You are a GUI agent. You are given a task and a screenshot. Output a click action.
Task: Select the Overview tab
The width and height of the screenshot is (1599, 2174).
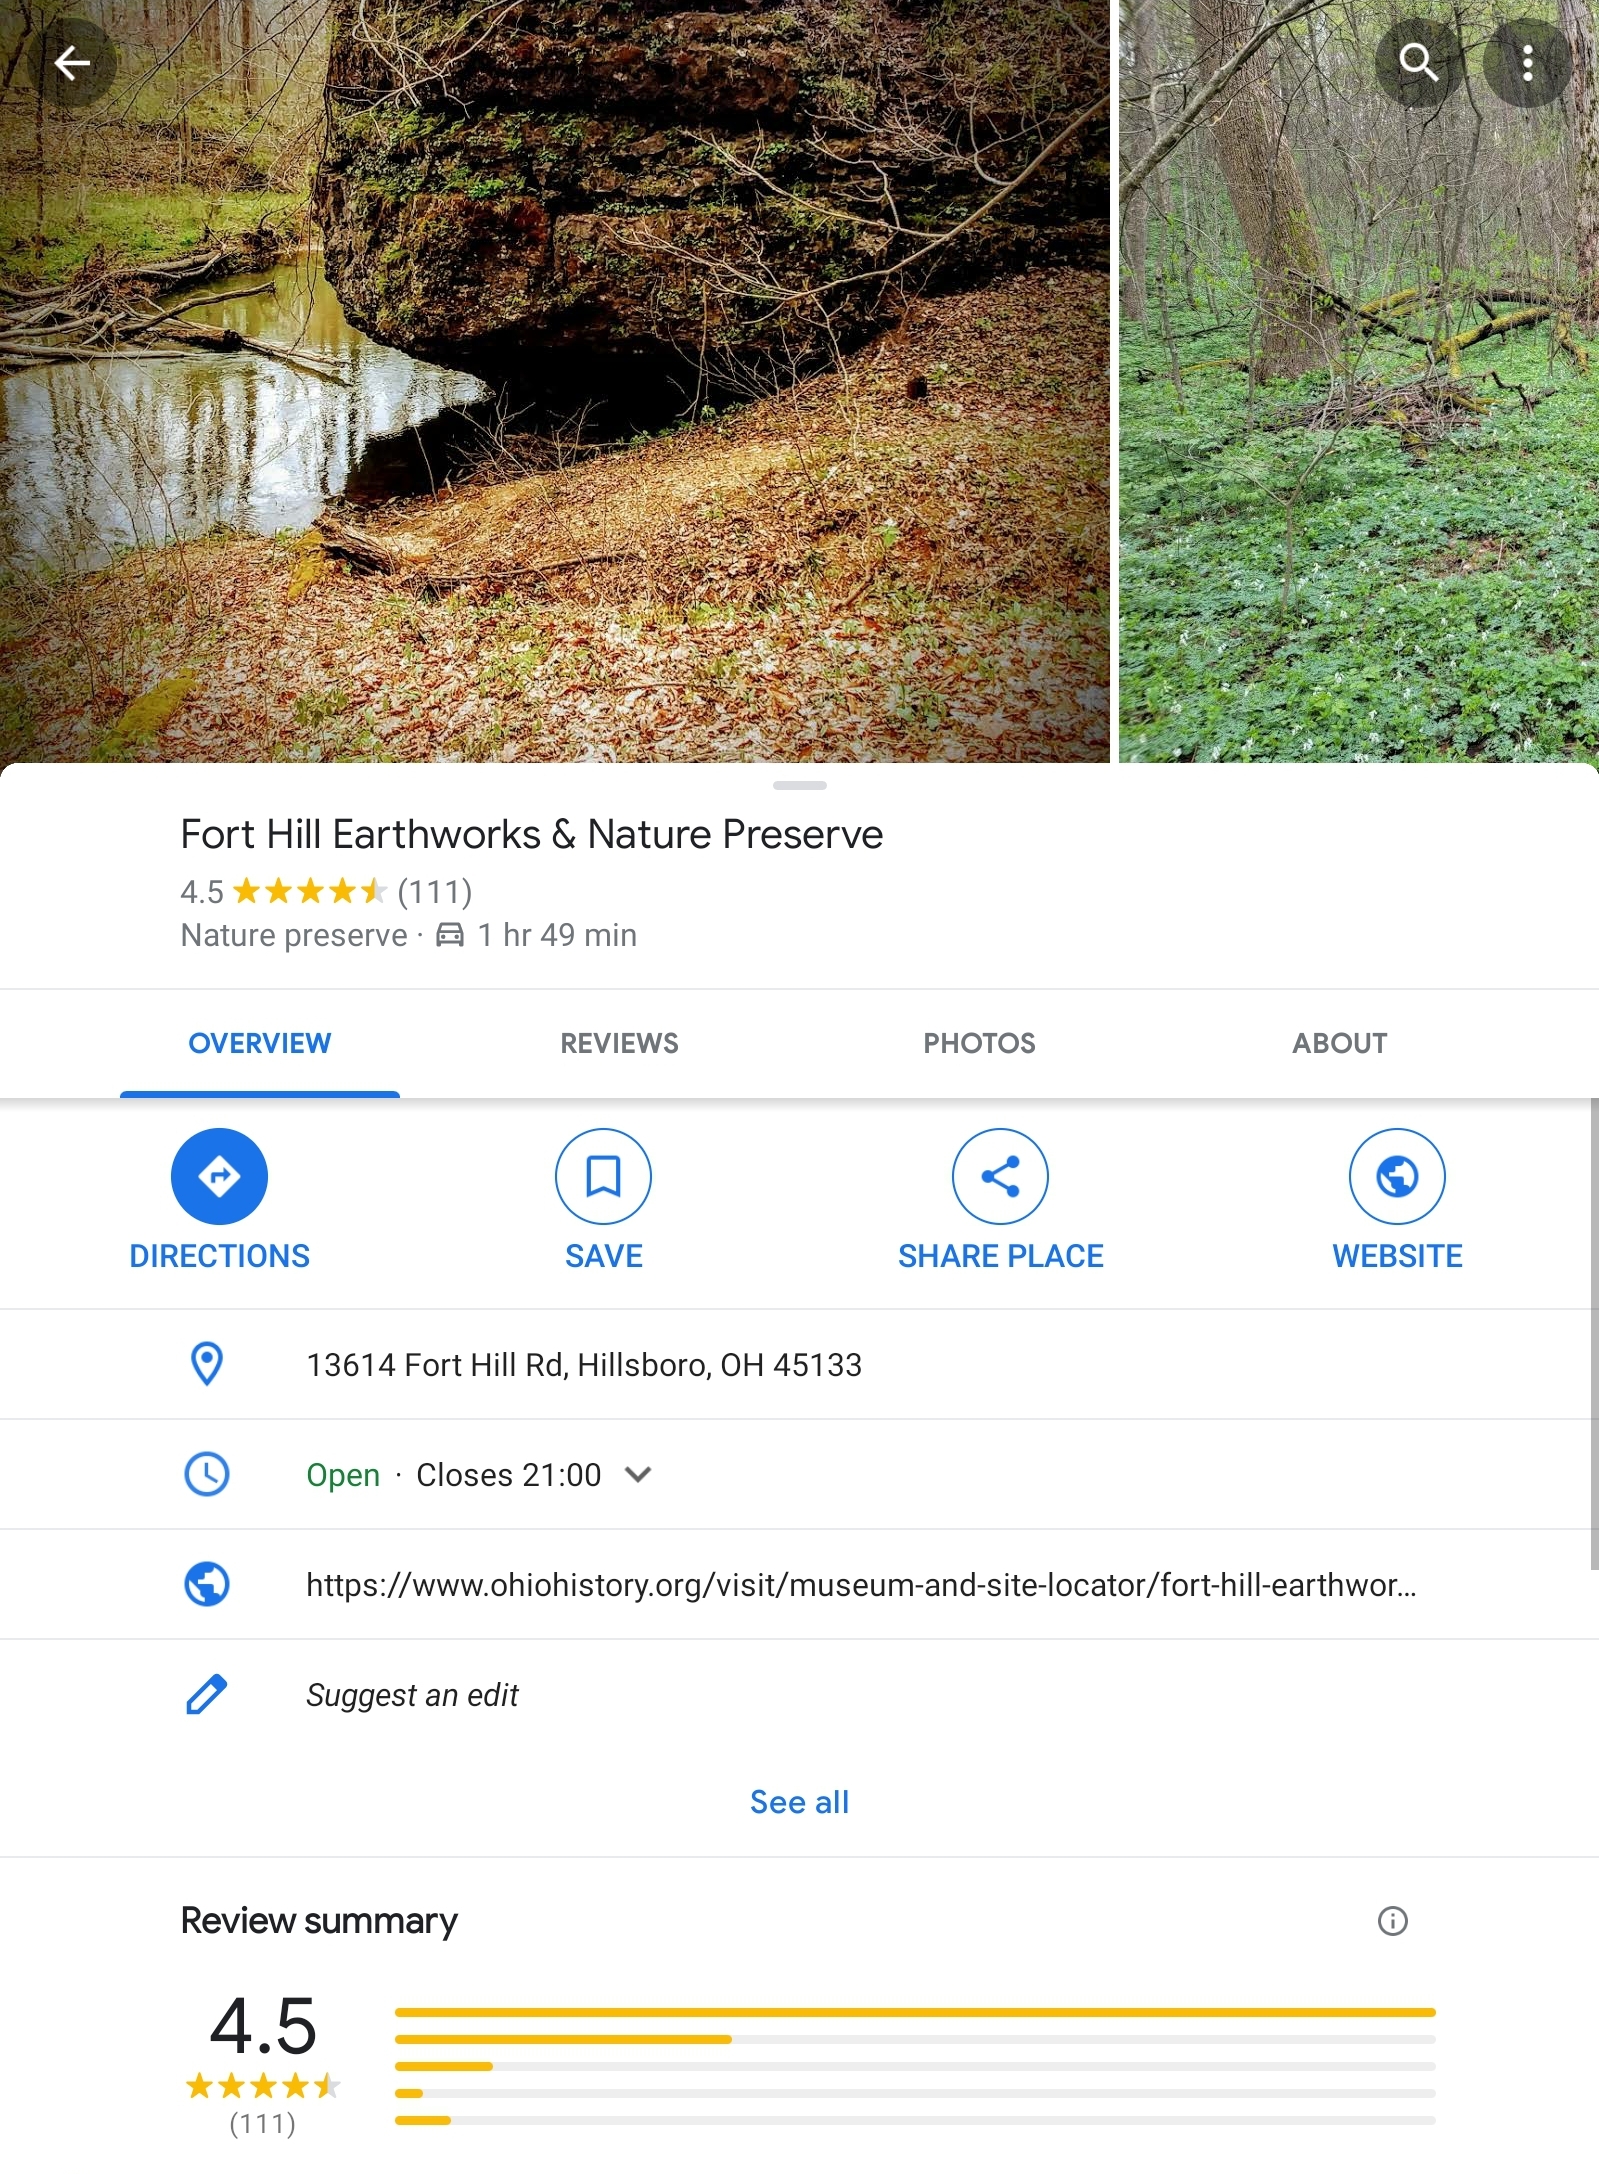point(259,1043)
